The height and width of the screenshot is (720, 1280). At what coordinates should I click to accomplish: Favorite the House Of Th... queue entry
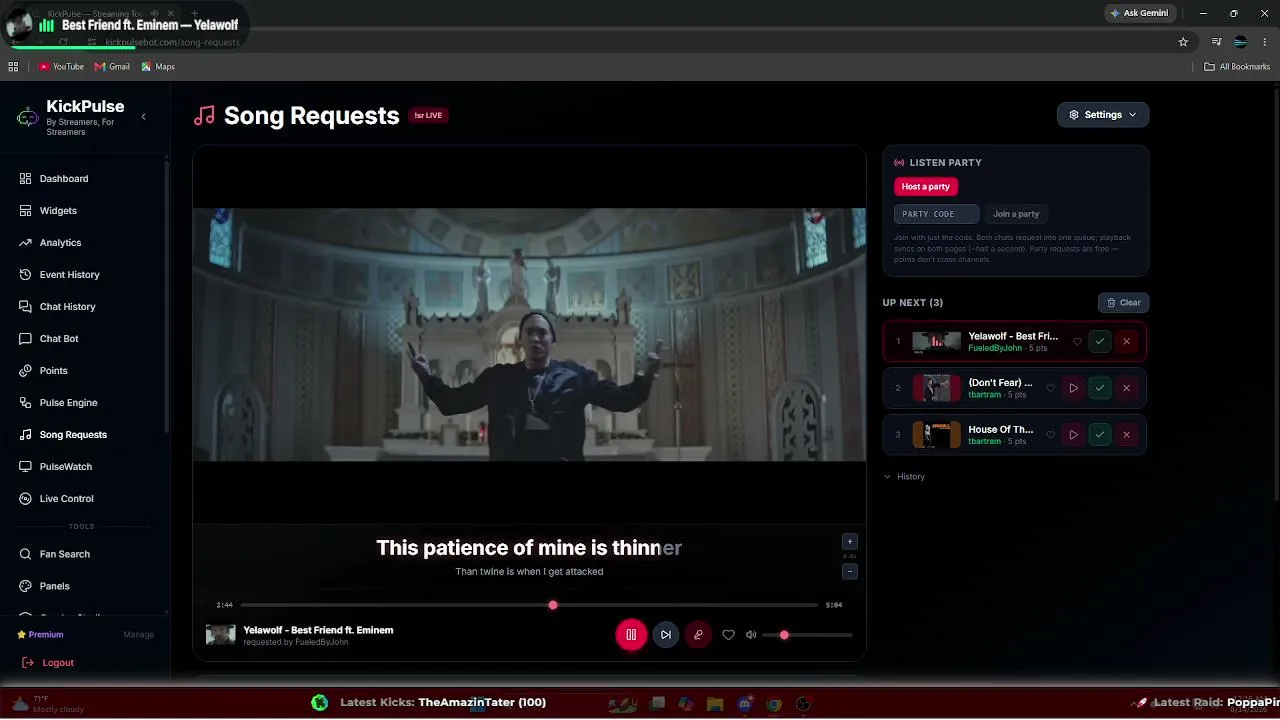point(1050,435)
